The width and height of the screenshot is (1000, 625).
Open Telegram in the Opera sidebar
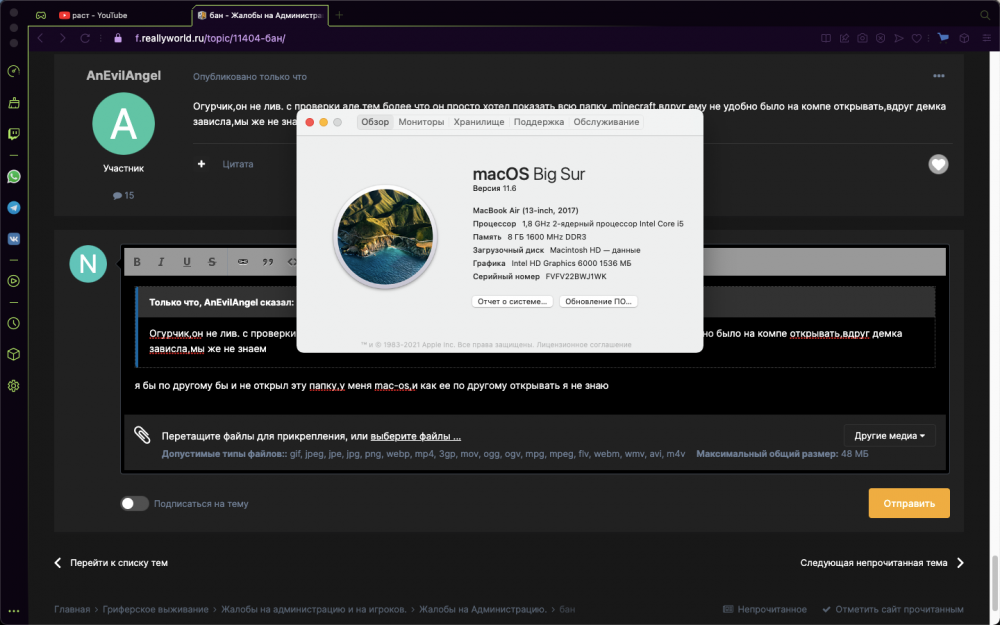[13, 208]
